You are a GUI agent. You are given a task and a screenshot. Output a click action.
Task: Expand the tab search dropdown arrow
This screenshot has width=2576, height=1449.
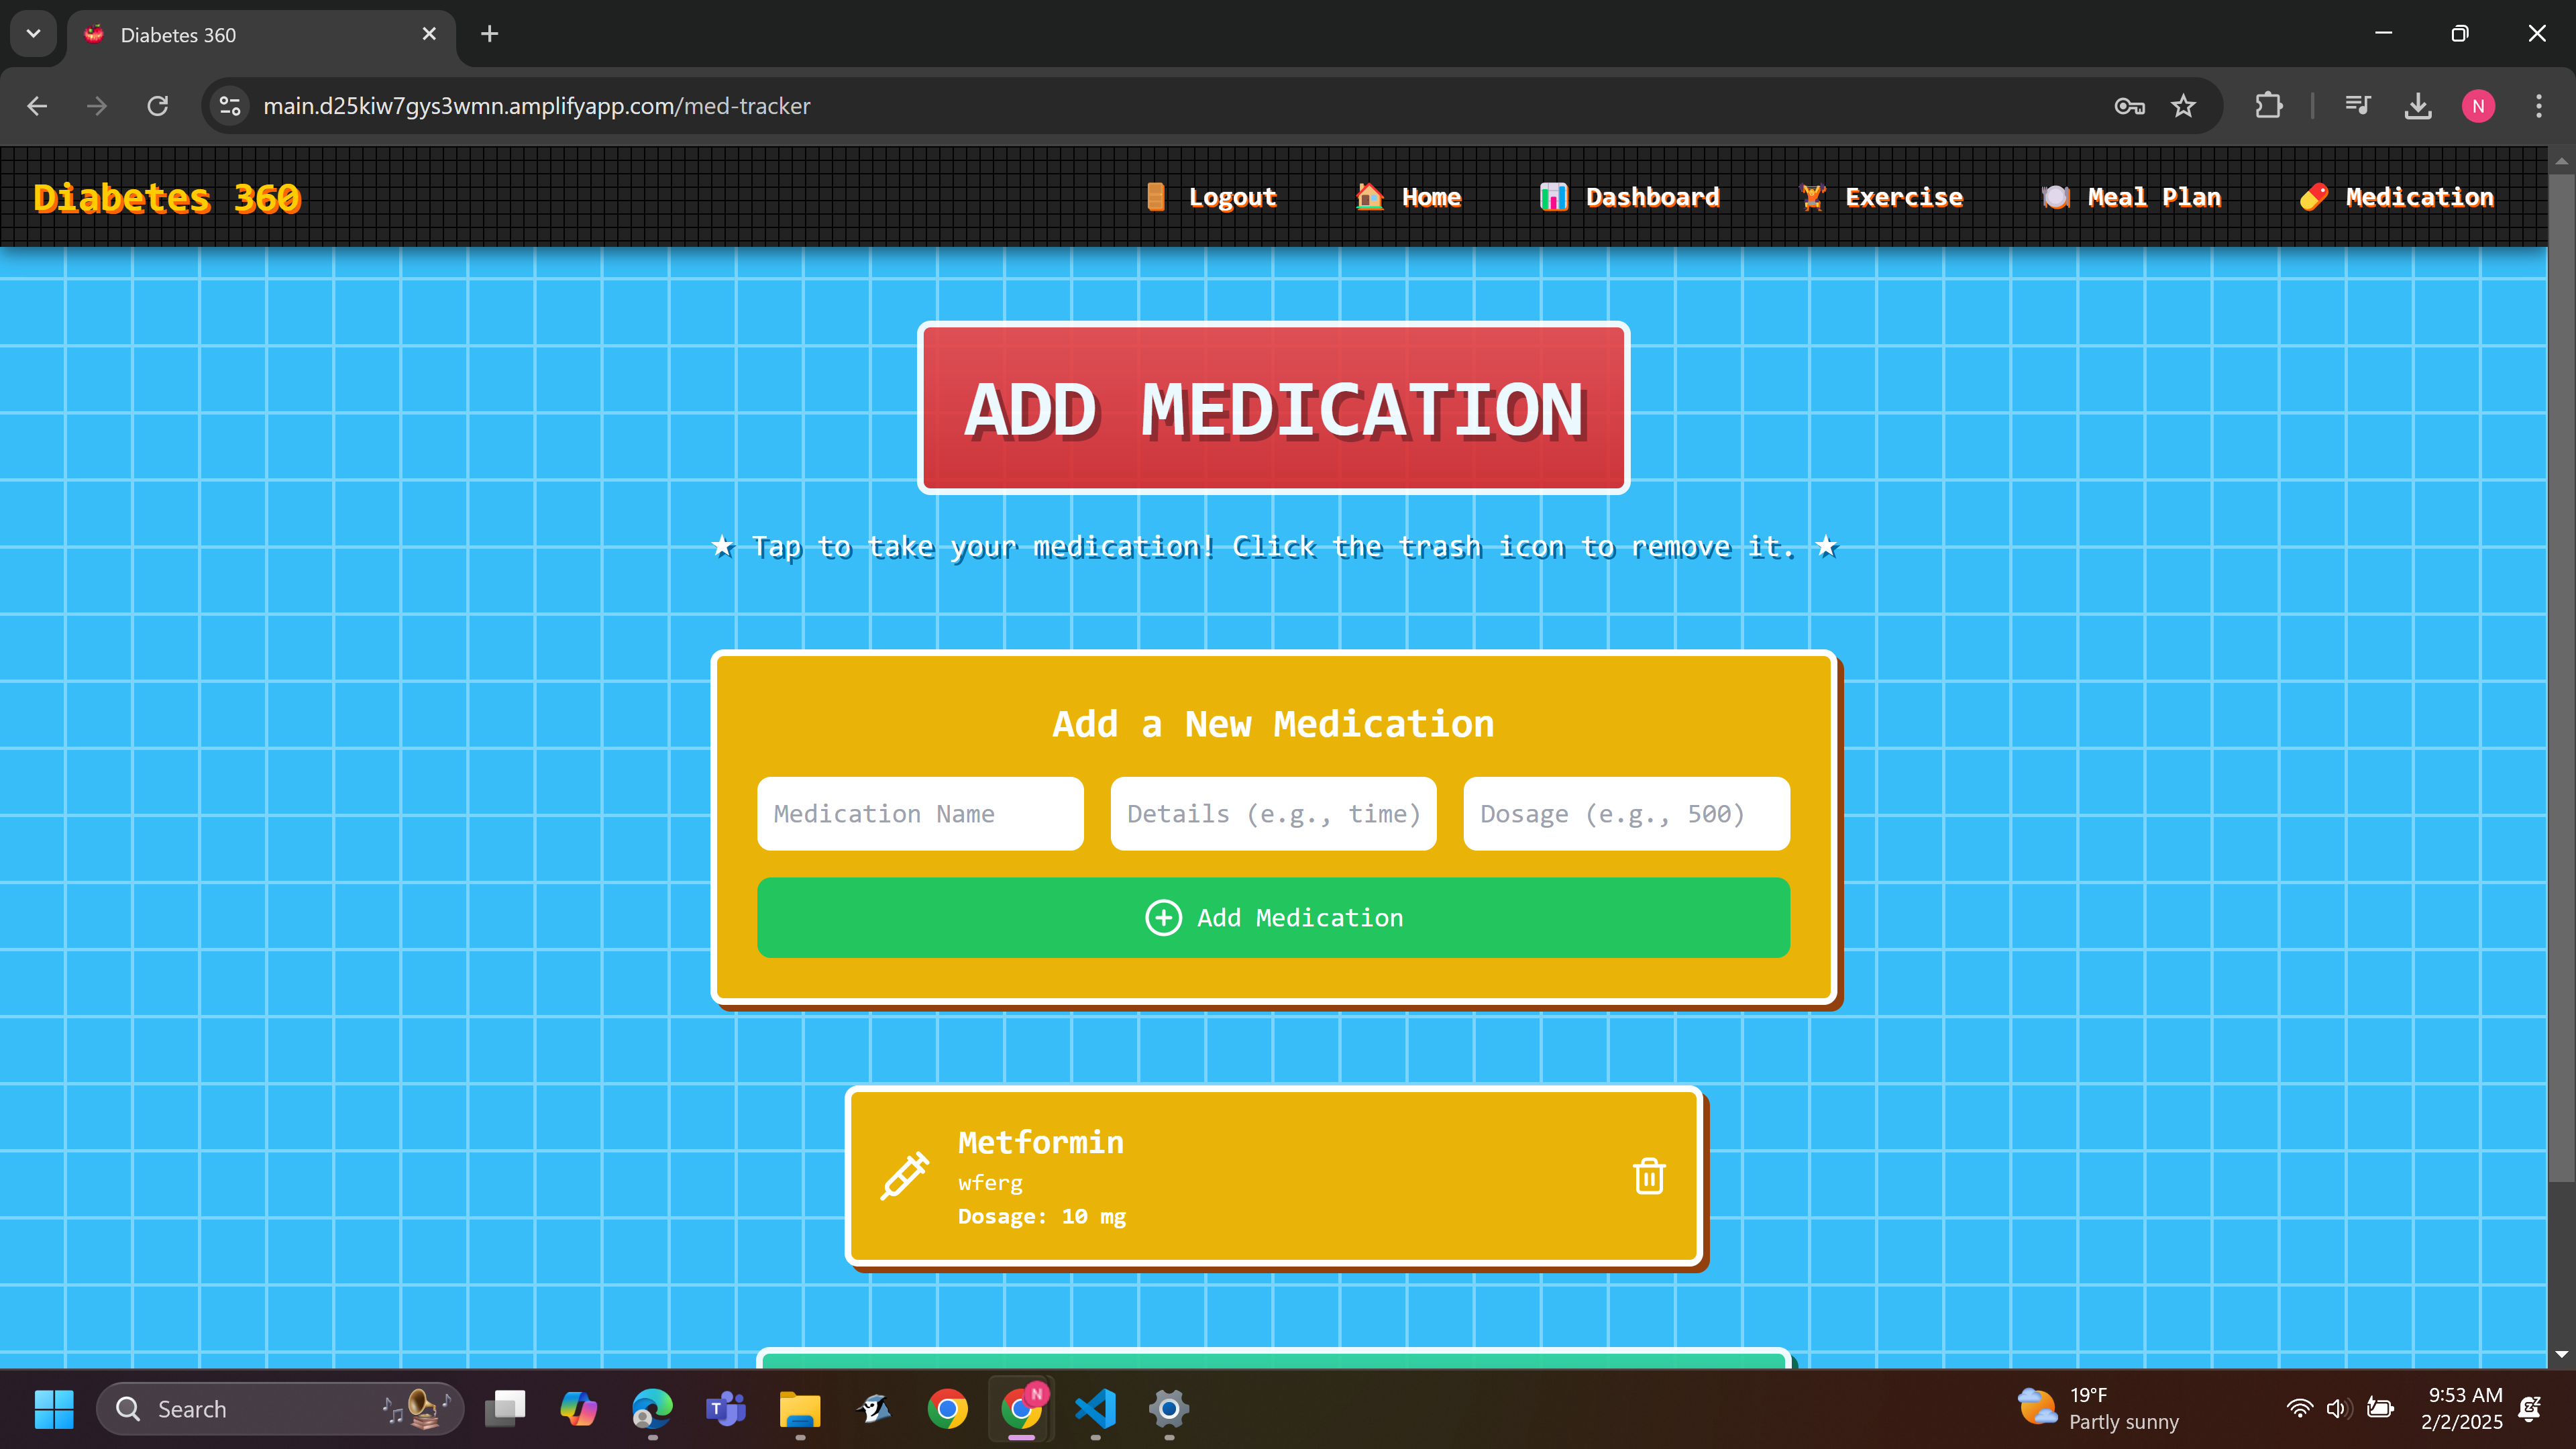33,34
